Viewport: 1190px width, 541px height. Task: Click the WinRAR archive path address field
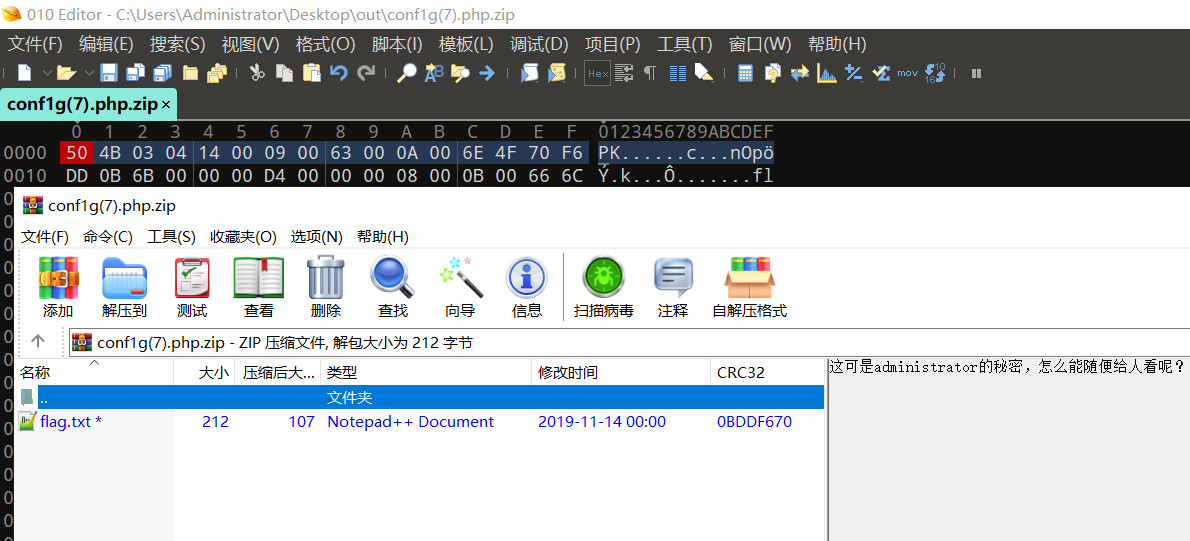[x=629, y=343]
